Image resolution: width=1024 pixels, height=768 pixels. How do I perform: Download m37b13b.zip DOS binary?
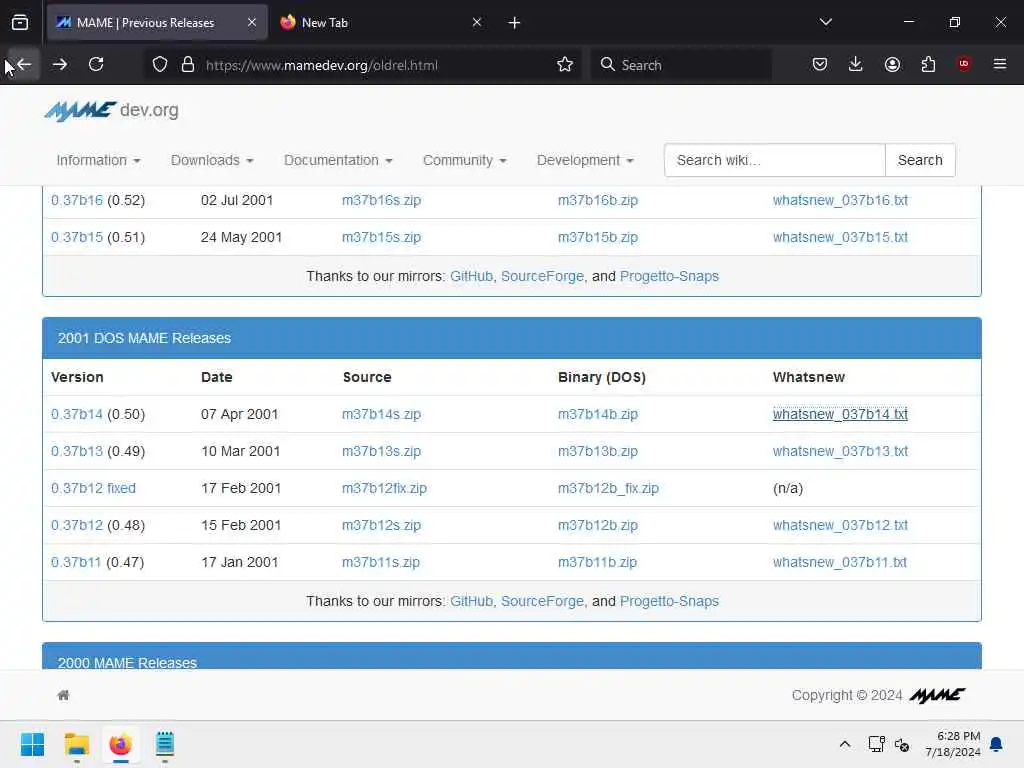(598, 451)
